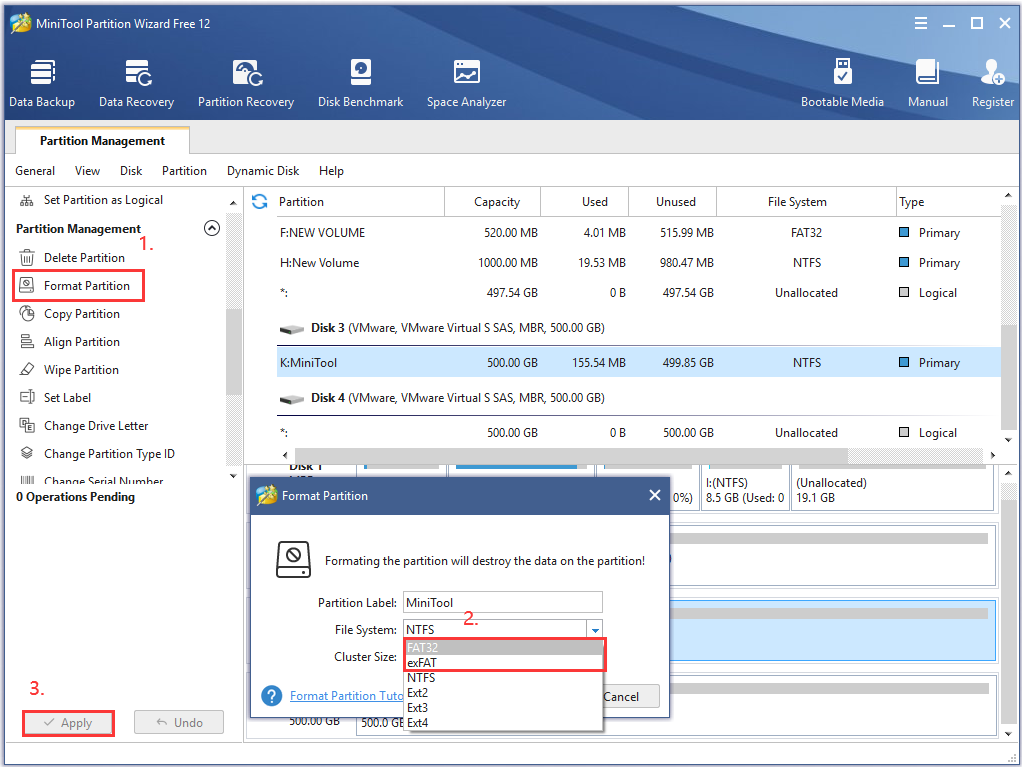Open the Space Analyzer

[x=466, y=80]
